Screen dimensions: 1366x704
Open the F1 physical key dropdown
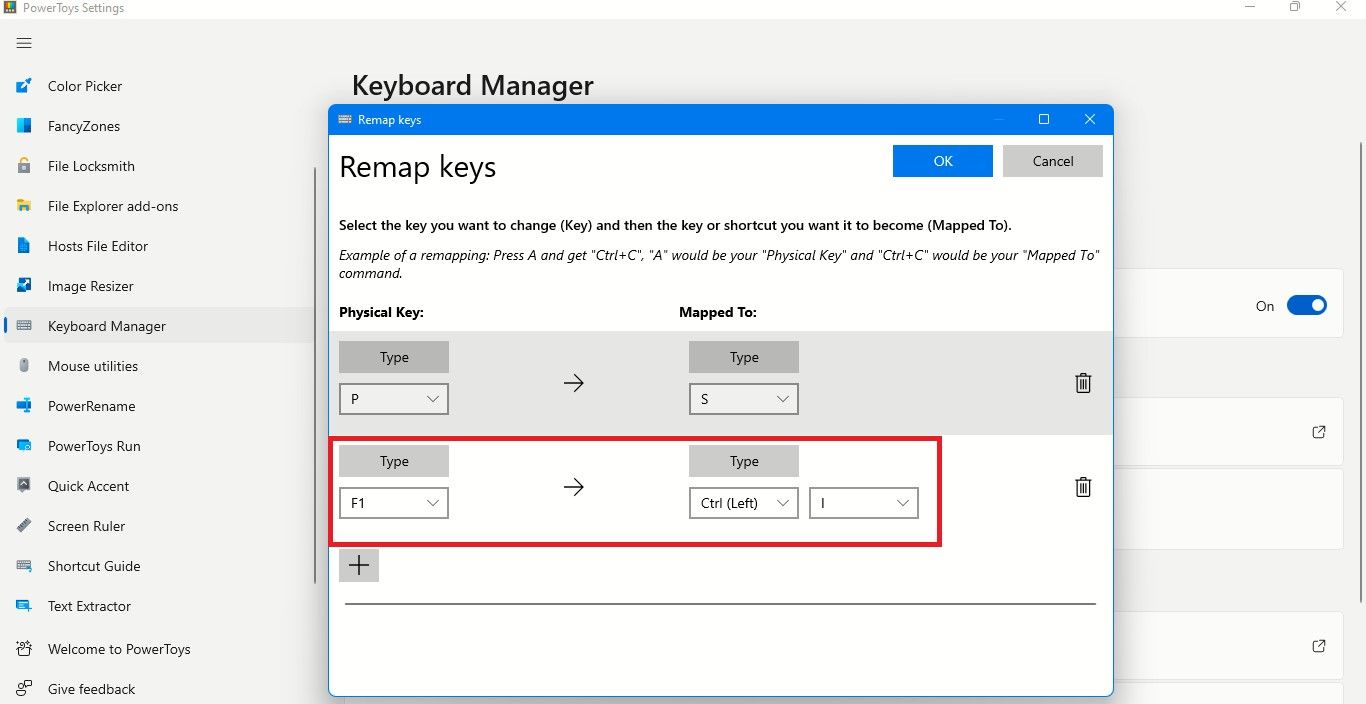(x=394, y=503)
